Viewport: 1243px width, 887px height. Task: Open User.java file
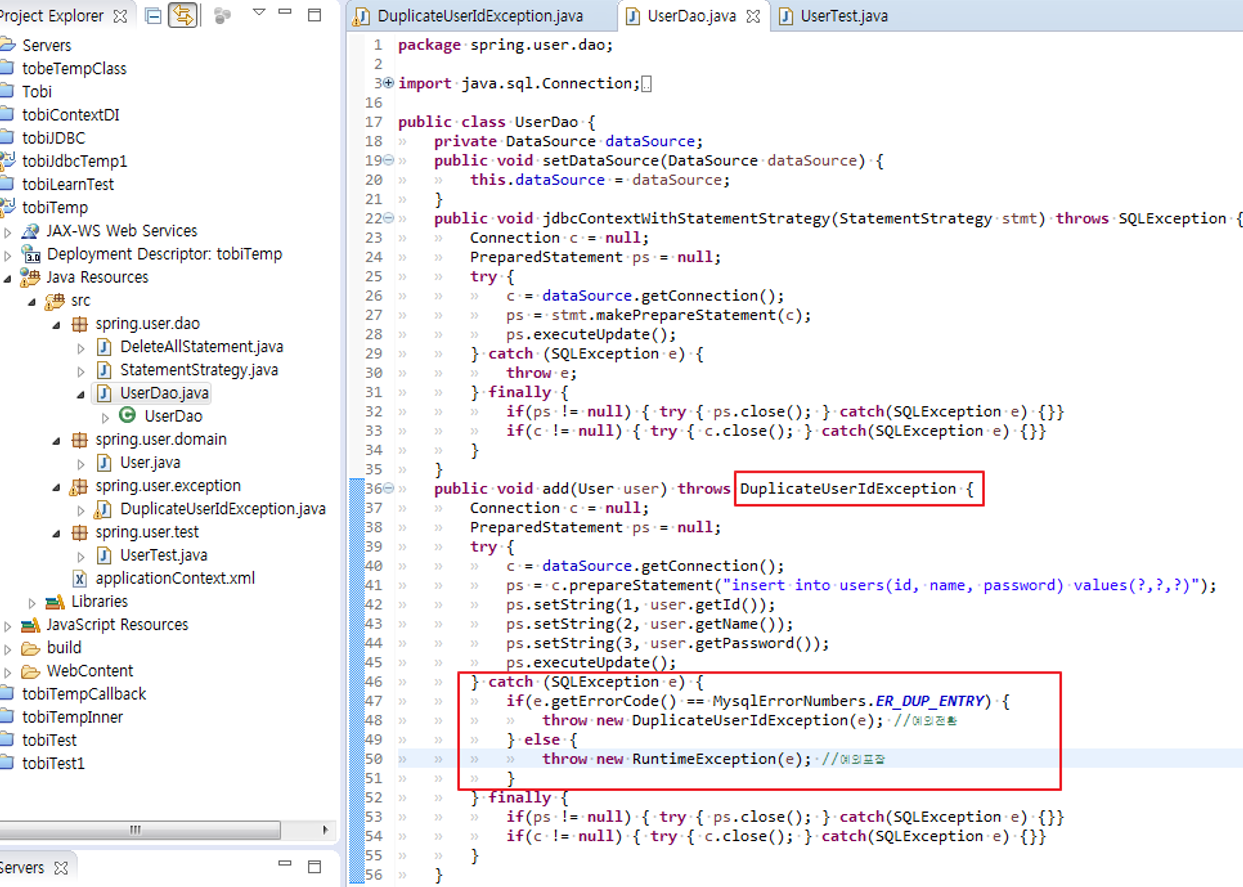click(150, 462)
